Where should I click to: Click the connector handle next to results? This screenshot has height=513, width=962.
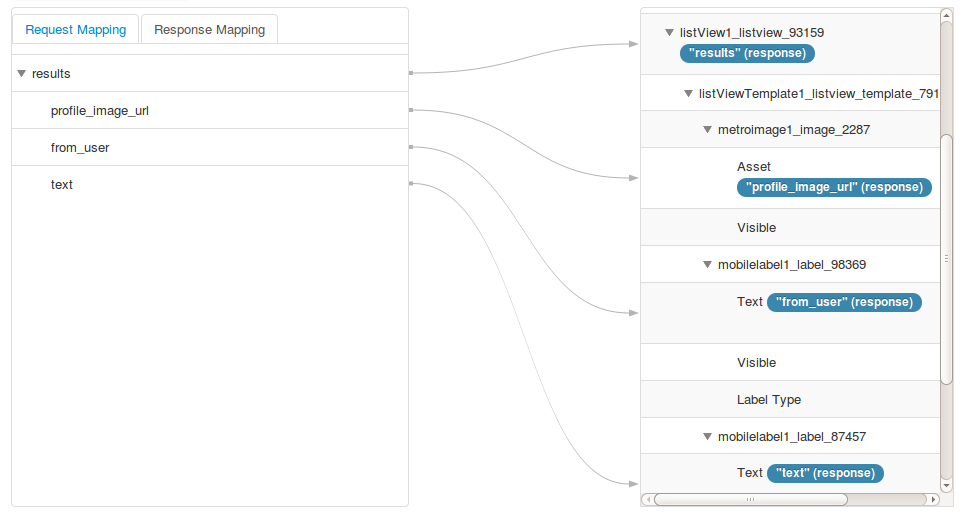pos(410,73)
